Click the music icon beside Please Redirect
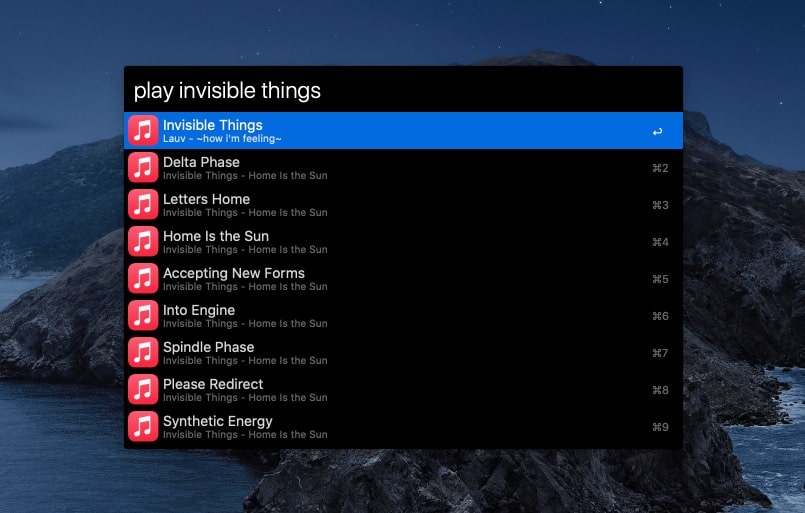The height and width of the screenshot is (513, 805). pos(143,389)
